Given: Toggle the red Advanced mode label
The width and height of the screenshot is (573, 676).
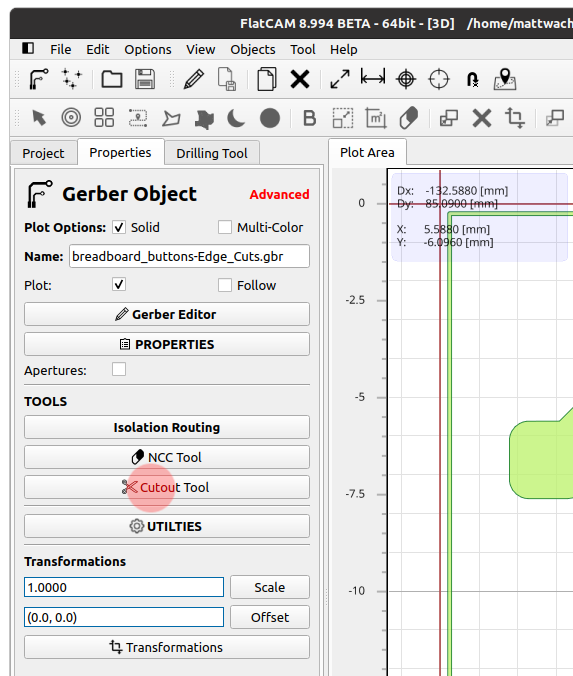Looking at the screenshot, I should coord(279,194).
